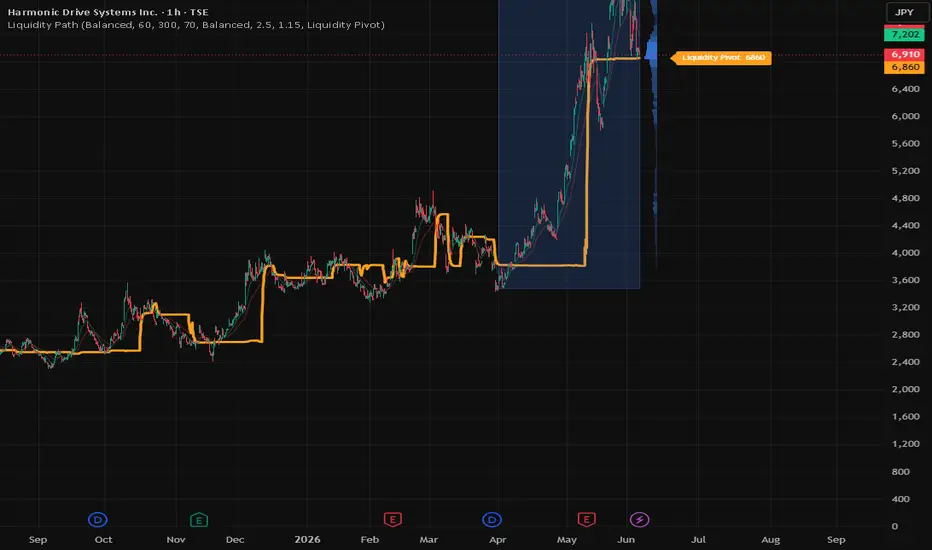Click the Liquidity Pivot 6860 label
Viewport: 932px width, 550px height.
(x=721, y=58)
